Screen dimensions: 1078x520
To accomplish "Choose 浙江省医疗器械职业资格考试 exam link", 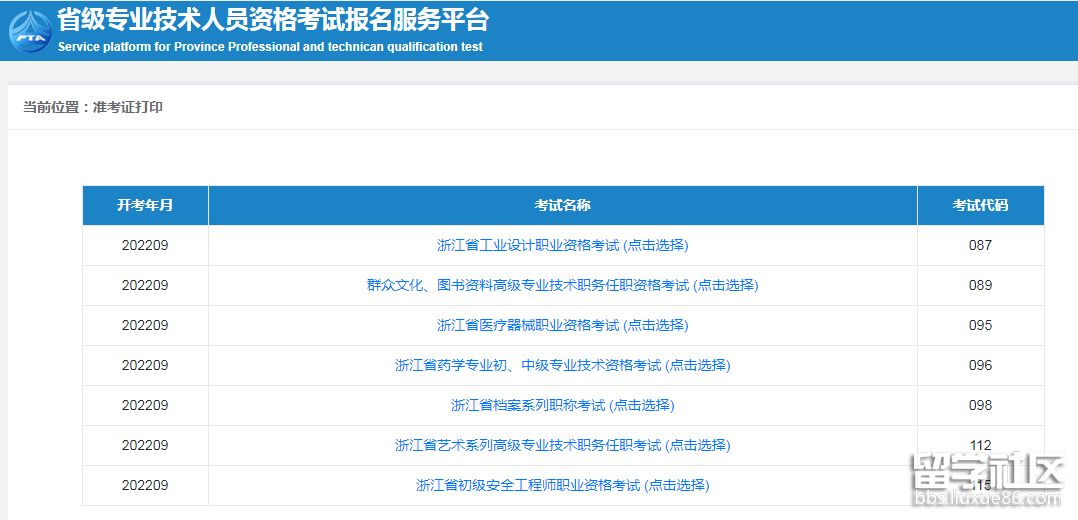I will 562,325.
